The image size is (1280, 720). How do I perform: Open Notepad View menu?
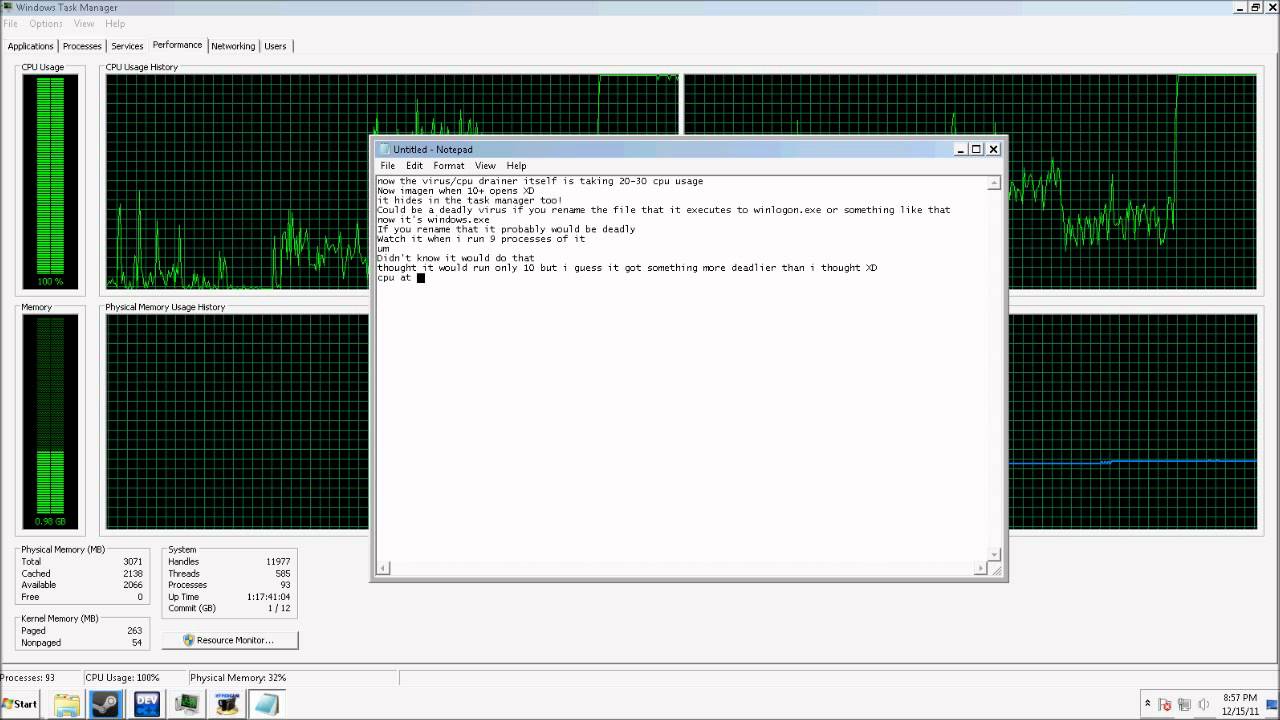pyautogui.click(x=485, y=166)
